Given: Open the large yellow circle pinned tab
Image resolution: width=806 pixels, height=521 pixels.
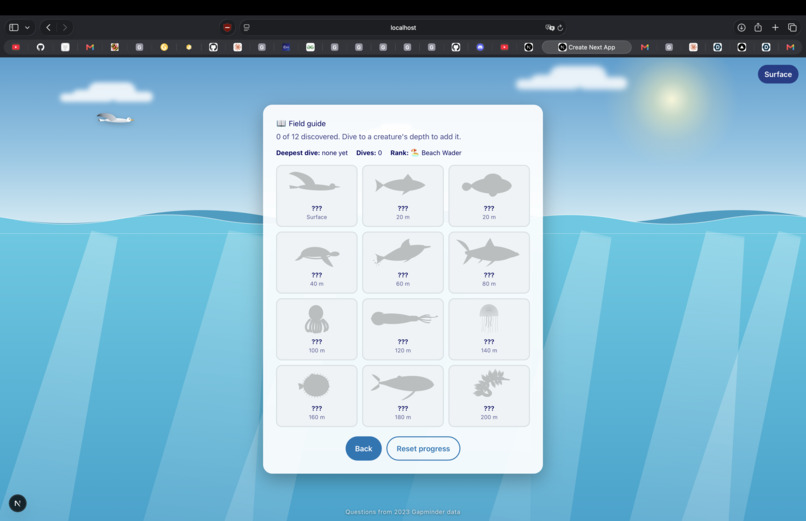Looking at the screenshot, I should coord(164,47).
